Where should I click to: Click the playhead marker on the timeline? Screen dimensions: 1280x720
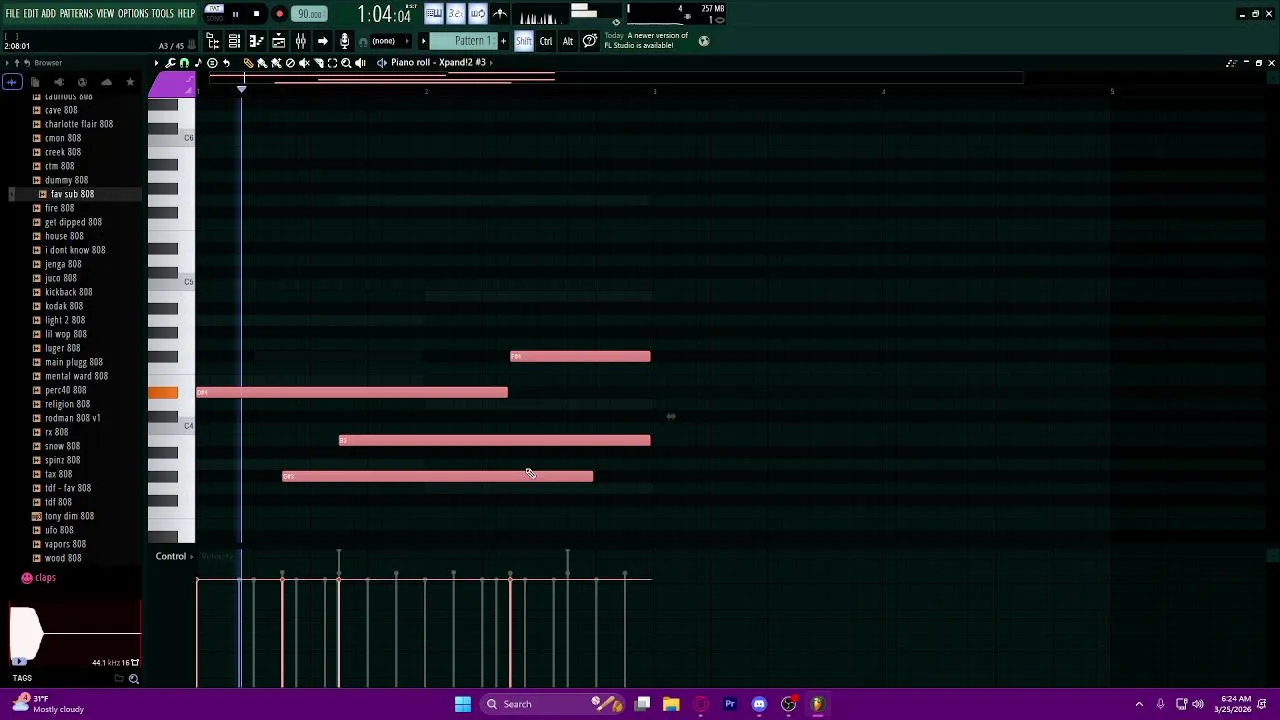point(241,90)
